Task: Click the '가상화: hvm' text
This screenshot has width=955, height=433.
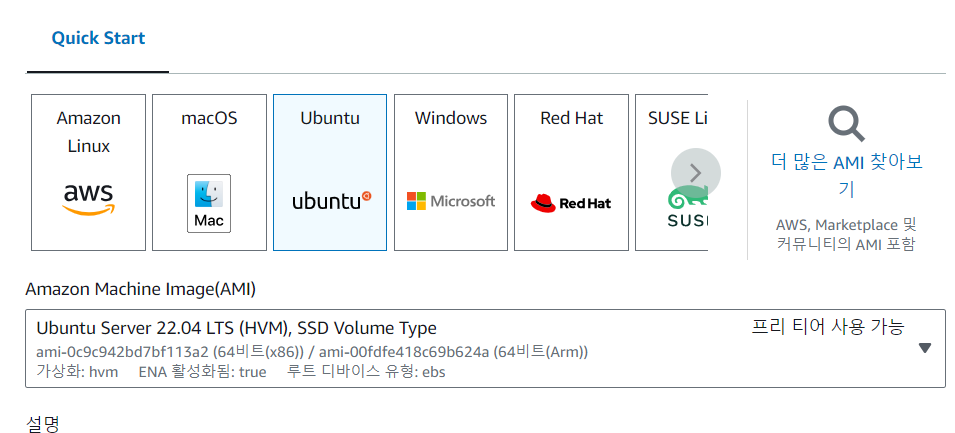Action: (77, 371)
